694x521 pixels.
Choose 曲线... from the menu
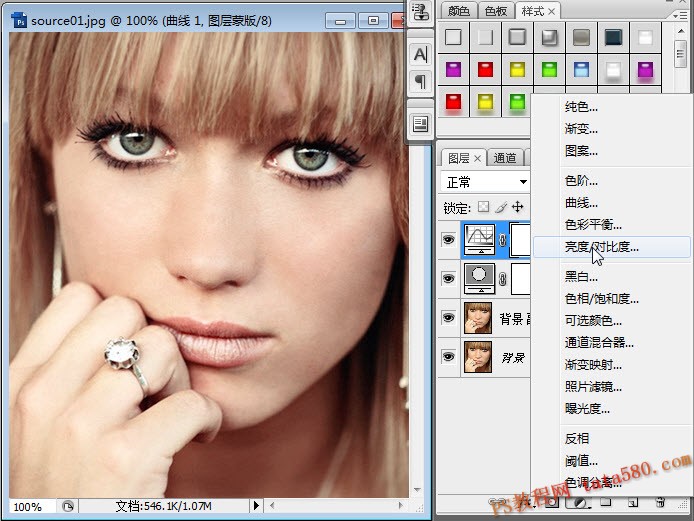tap(612, 203)
